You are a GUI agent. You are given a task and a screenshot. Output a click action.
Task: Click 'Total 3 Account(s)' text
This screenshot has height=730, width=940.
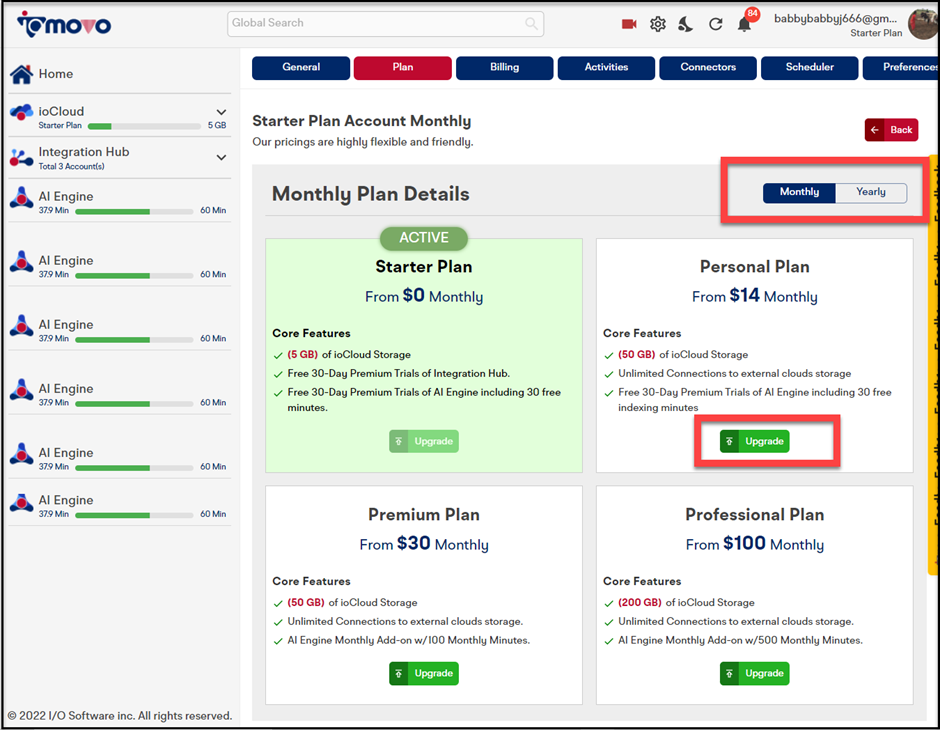pyautogui.click(x=71, y=167)
